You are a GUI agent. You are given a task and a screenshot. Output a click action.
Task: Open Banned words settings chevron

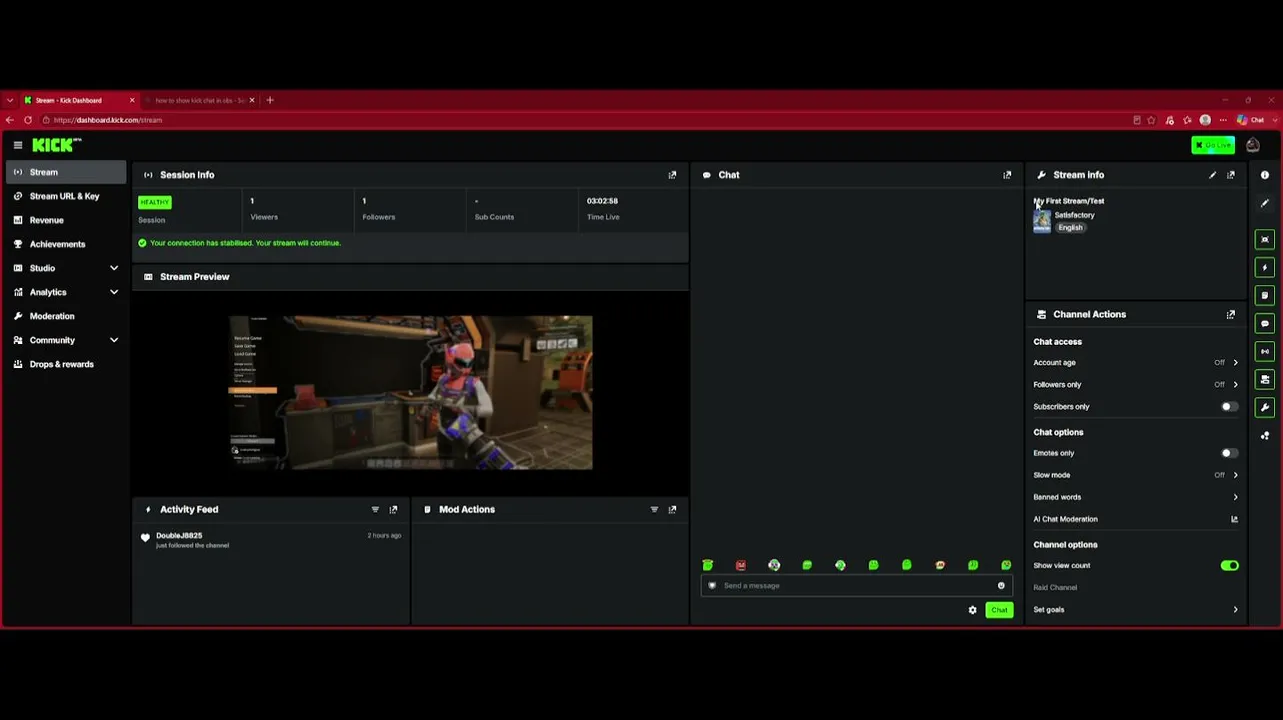1235,497
